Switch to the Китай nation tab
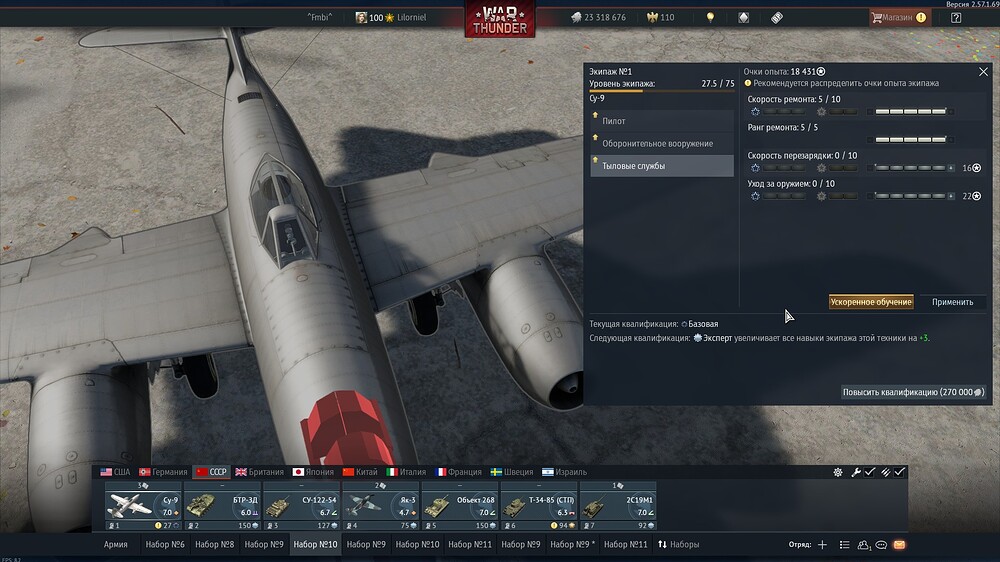This screenshot has height=562, width=1000. click(360, 472)
